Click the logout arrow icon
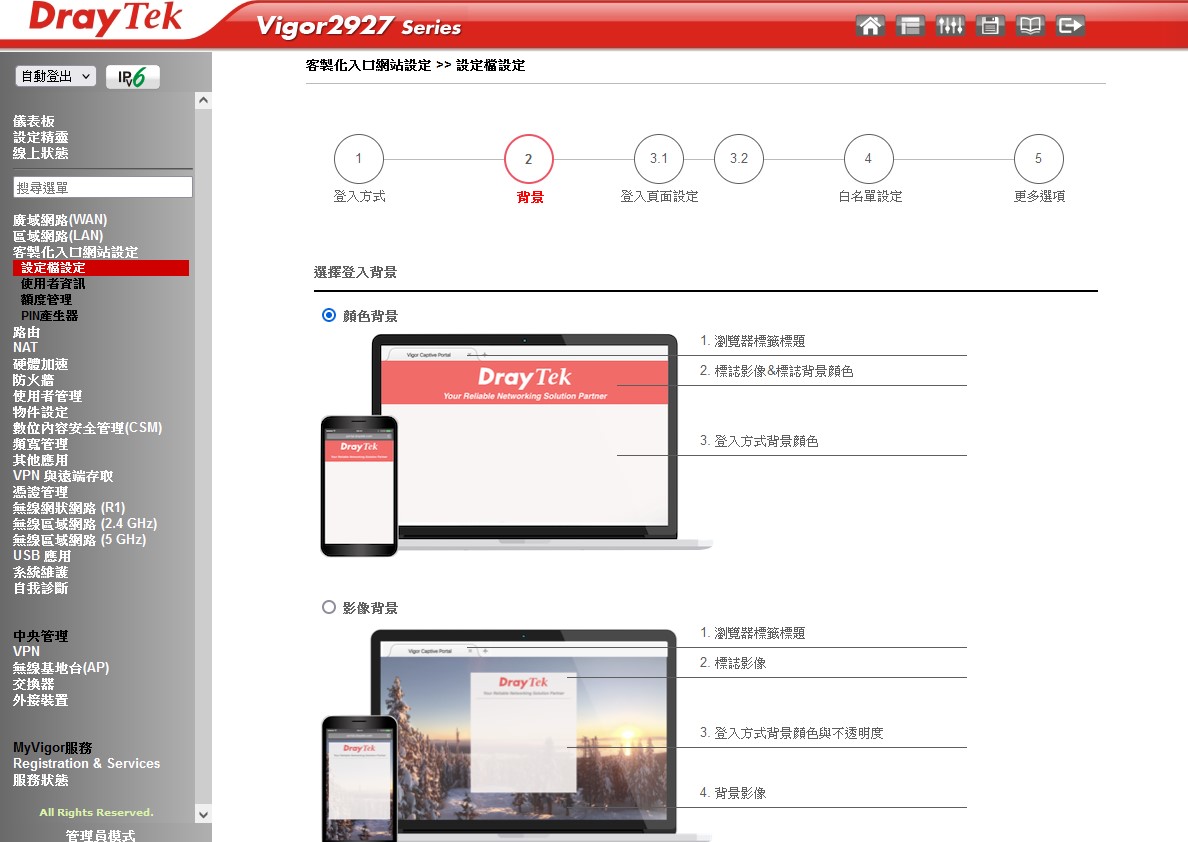 coord(1070,27)
